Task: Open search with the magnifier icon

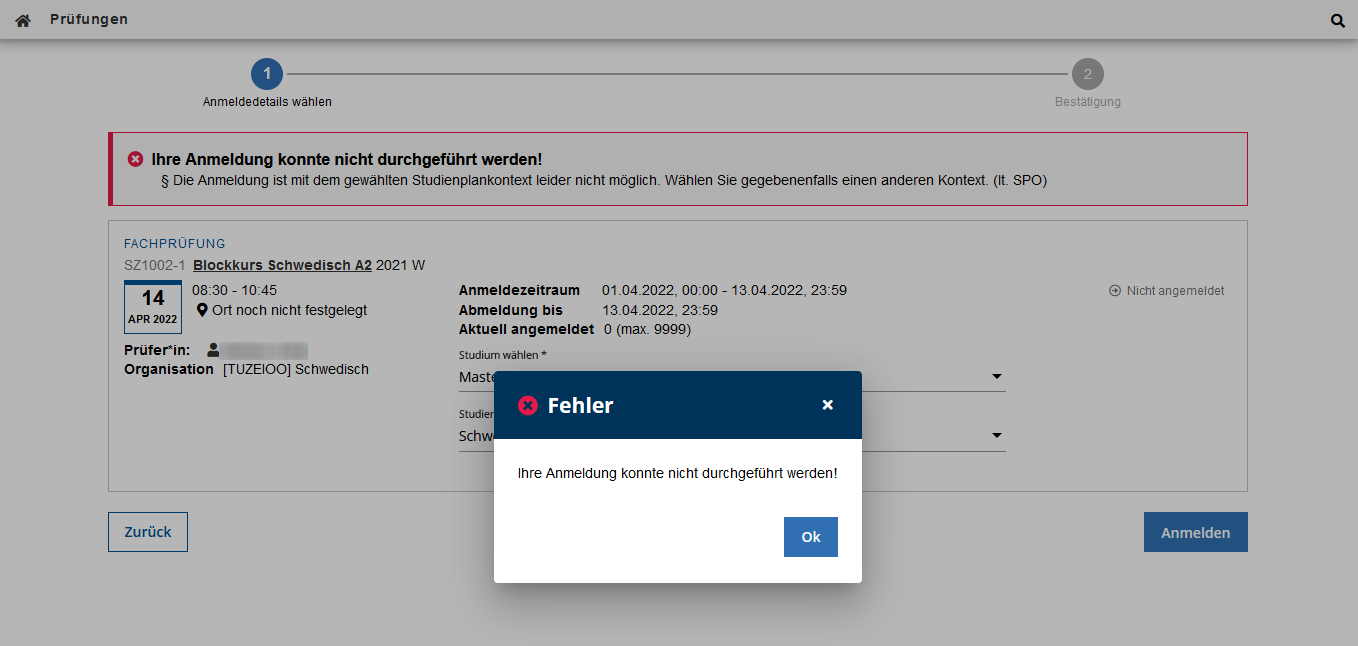Action: [x=1337, y=20]
